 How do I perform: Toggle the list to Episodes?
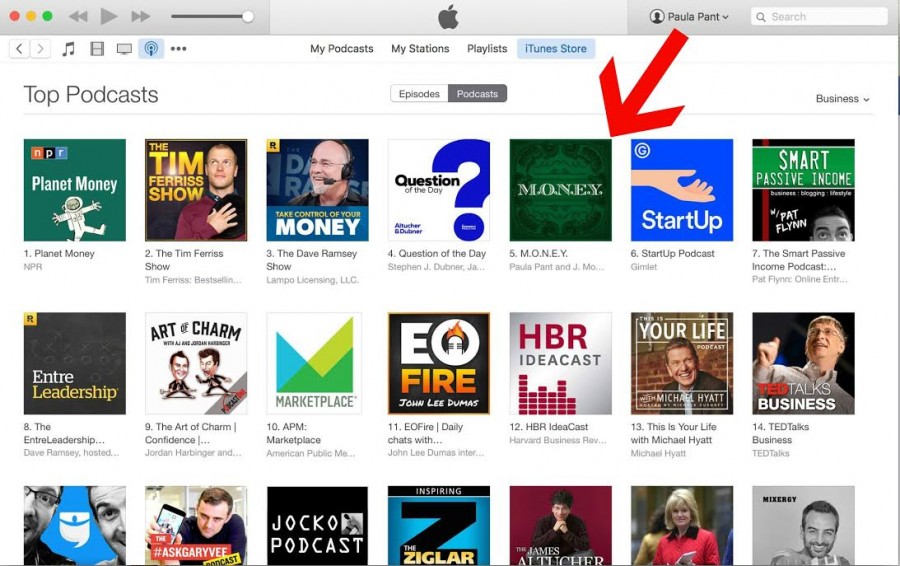(419, 94)
